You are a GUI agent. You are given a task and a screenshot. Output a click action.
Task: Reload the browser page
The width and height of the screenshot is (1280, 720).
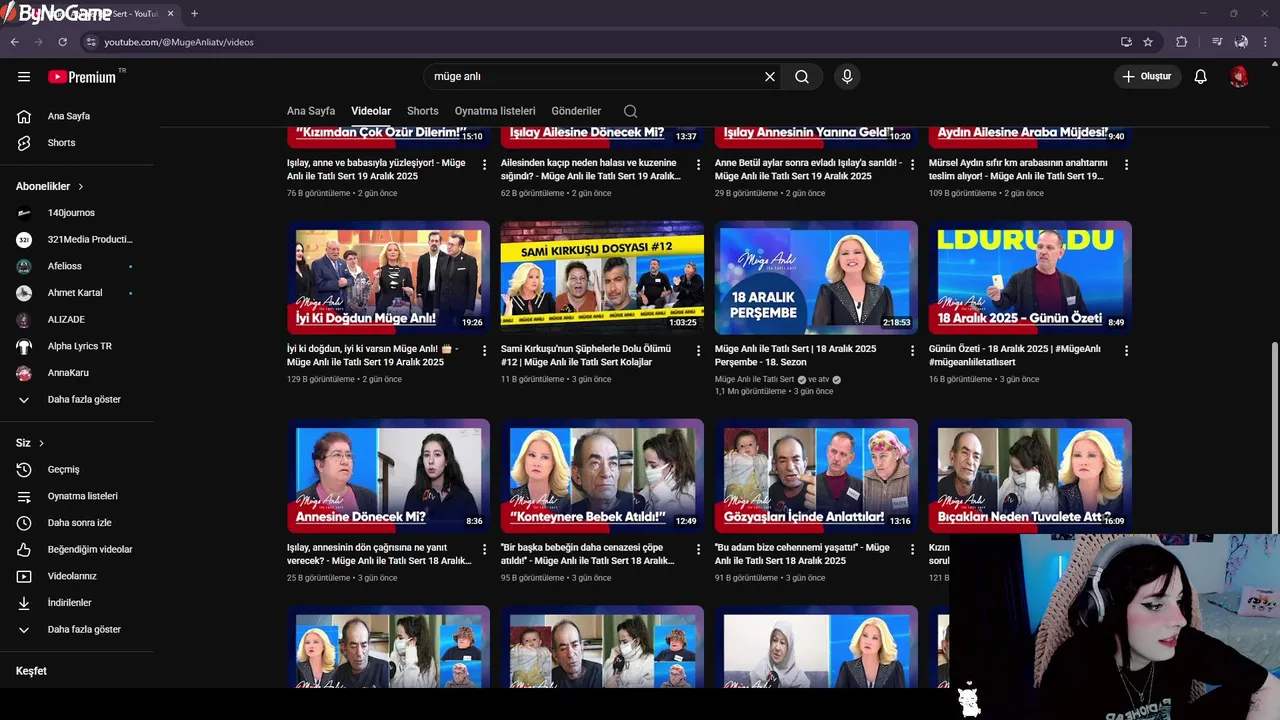[62, 42]
